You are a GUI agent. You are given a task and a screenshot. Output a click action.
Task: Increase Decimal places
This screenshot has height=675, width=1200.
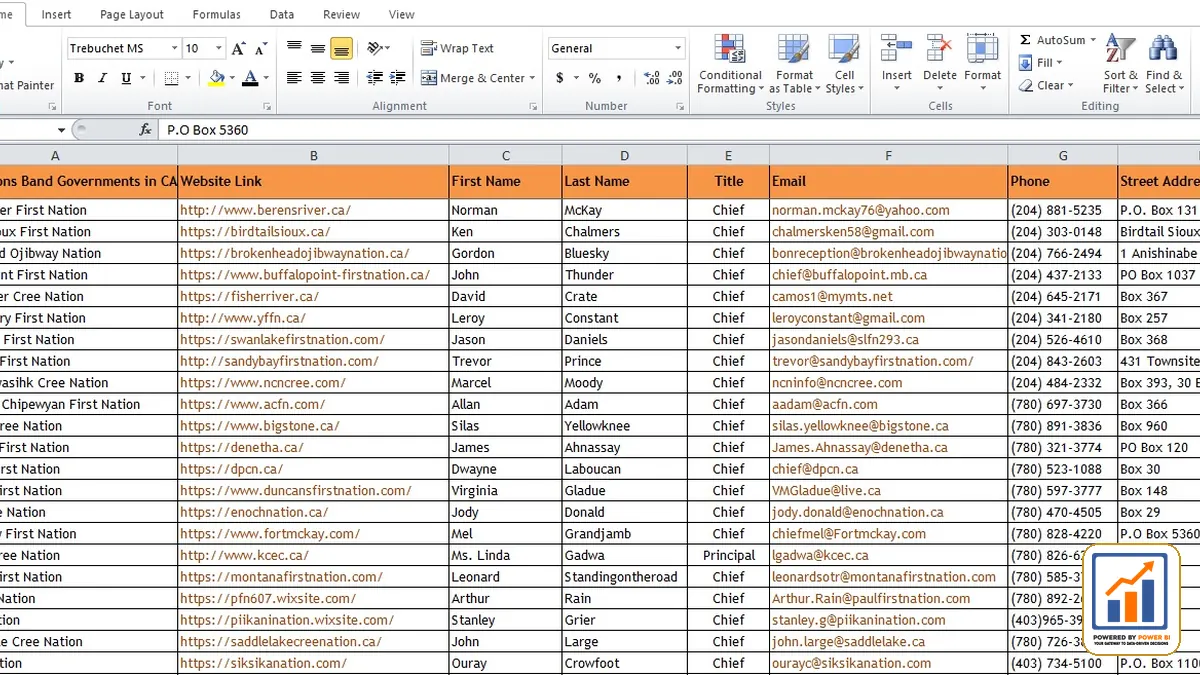coord(652,78)
